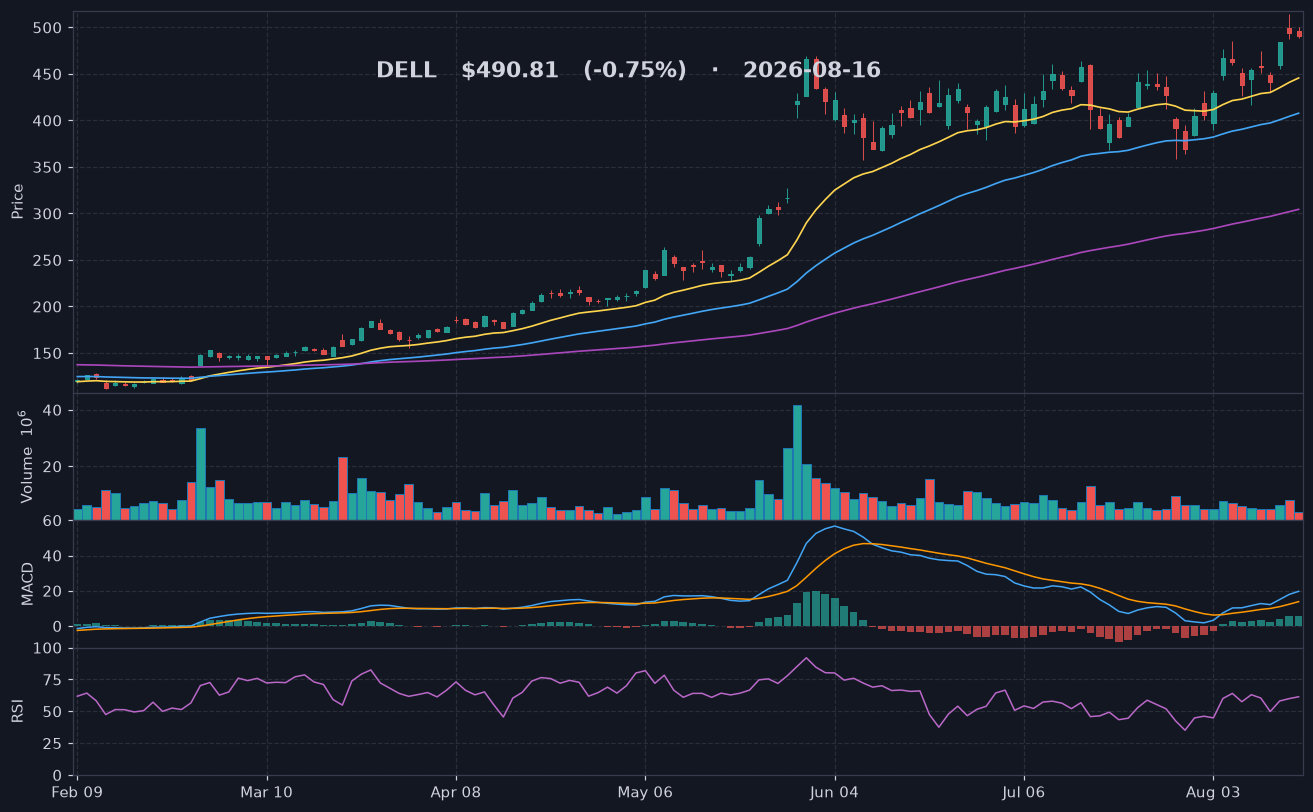Screen dimensions: 1313x812
Task: Click the 2026-08-16 date in title
Action: [812, 70]
